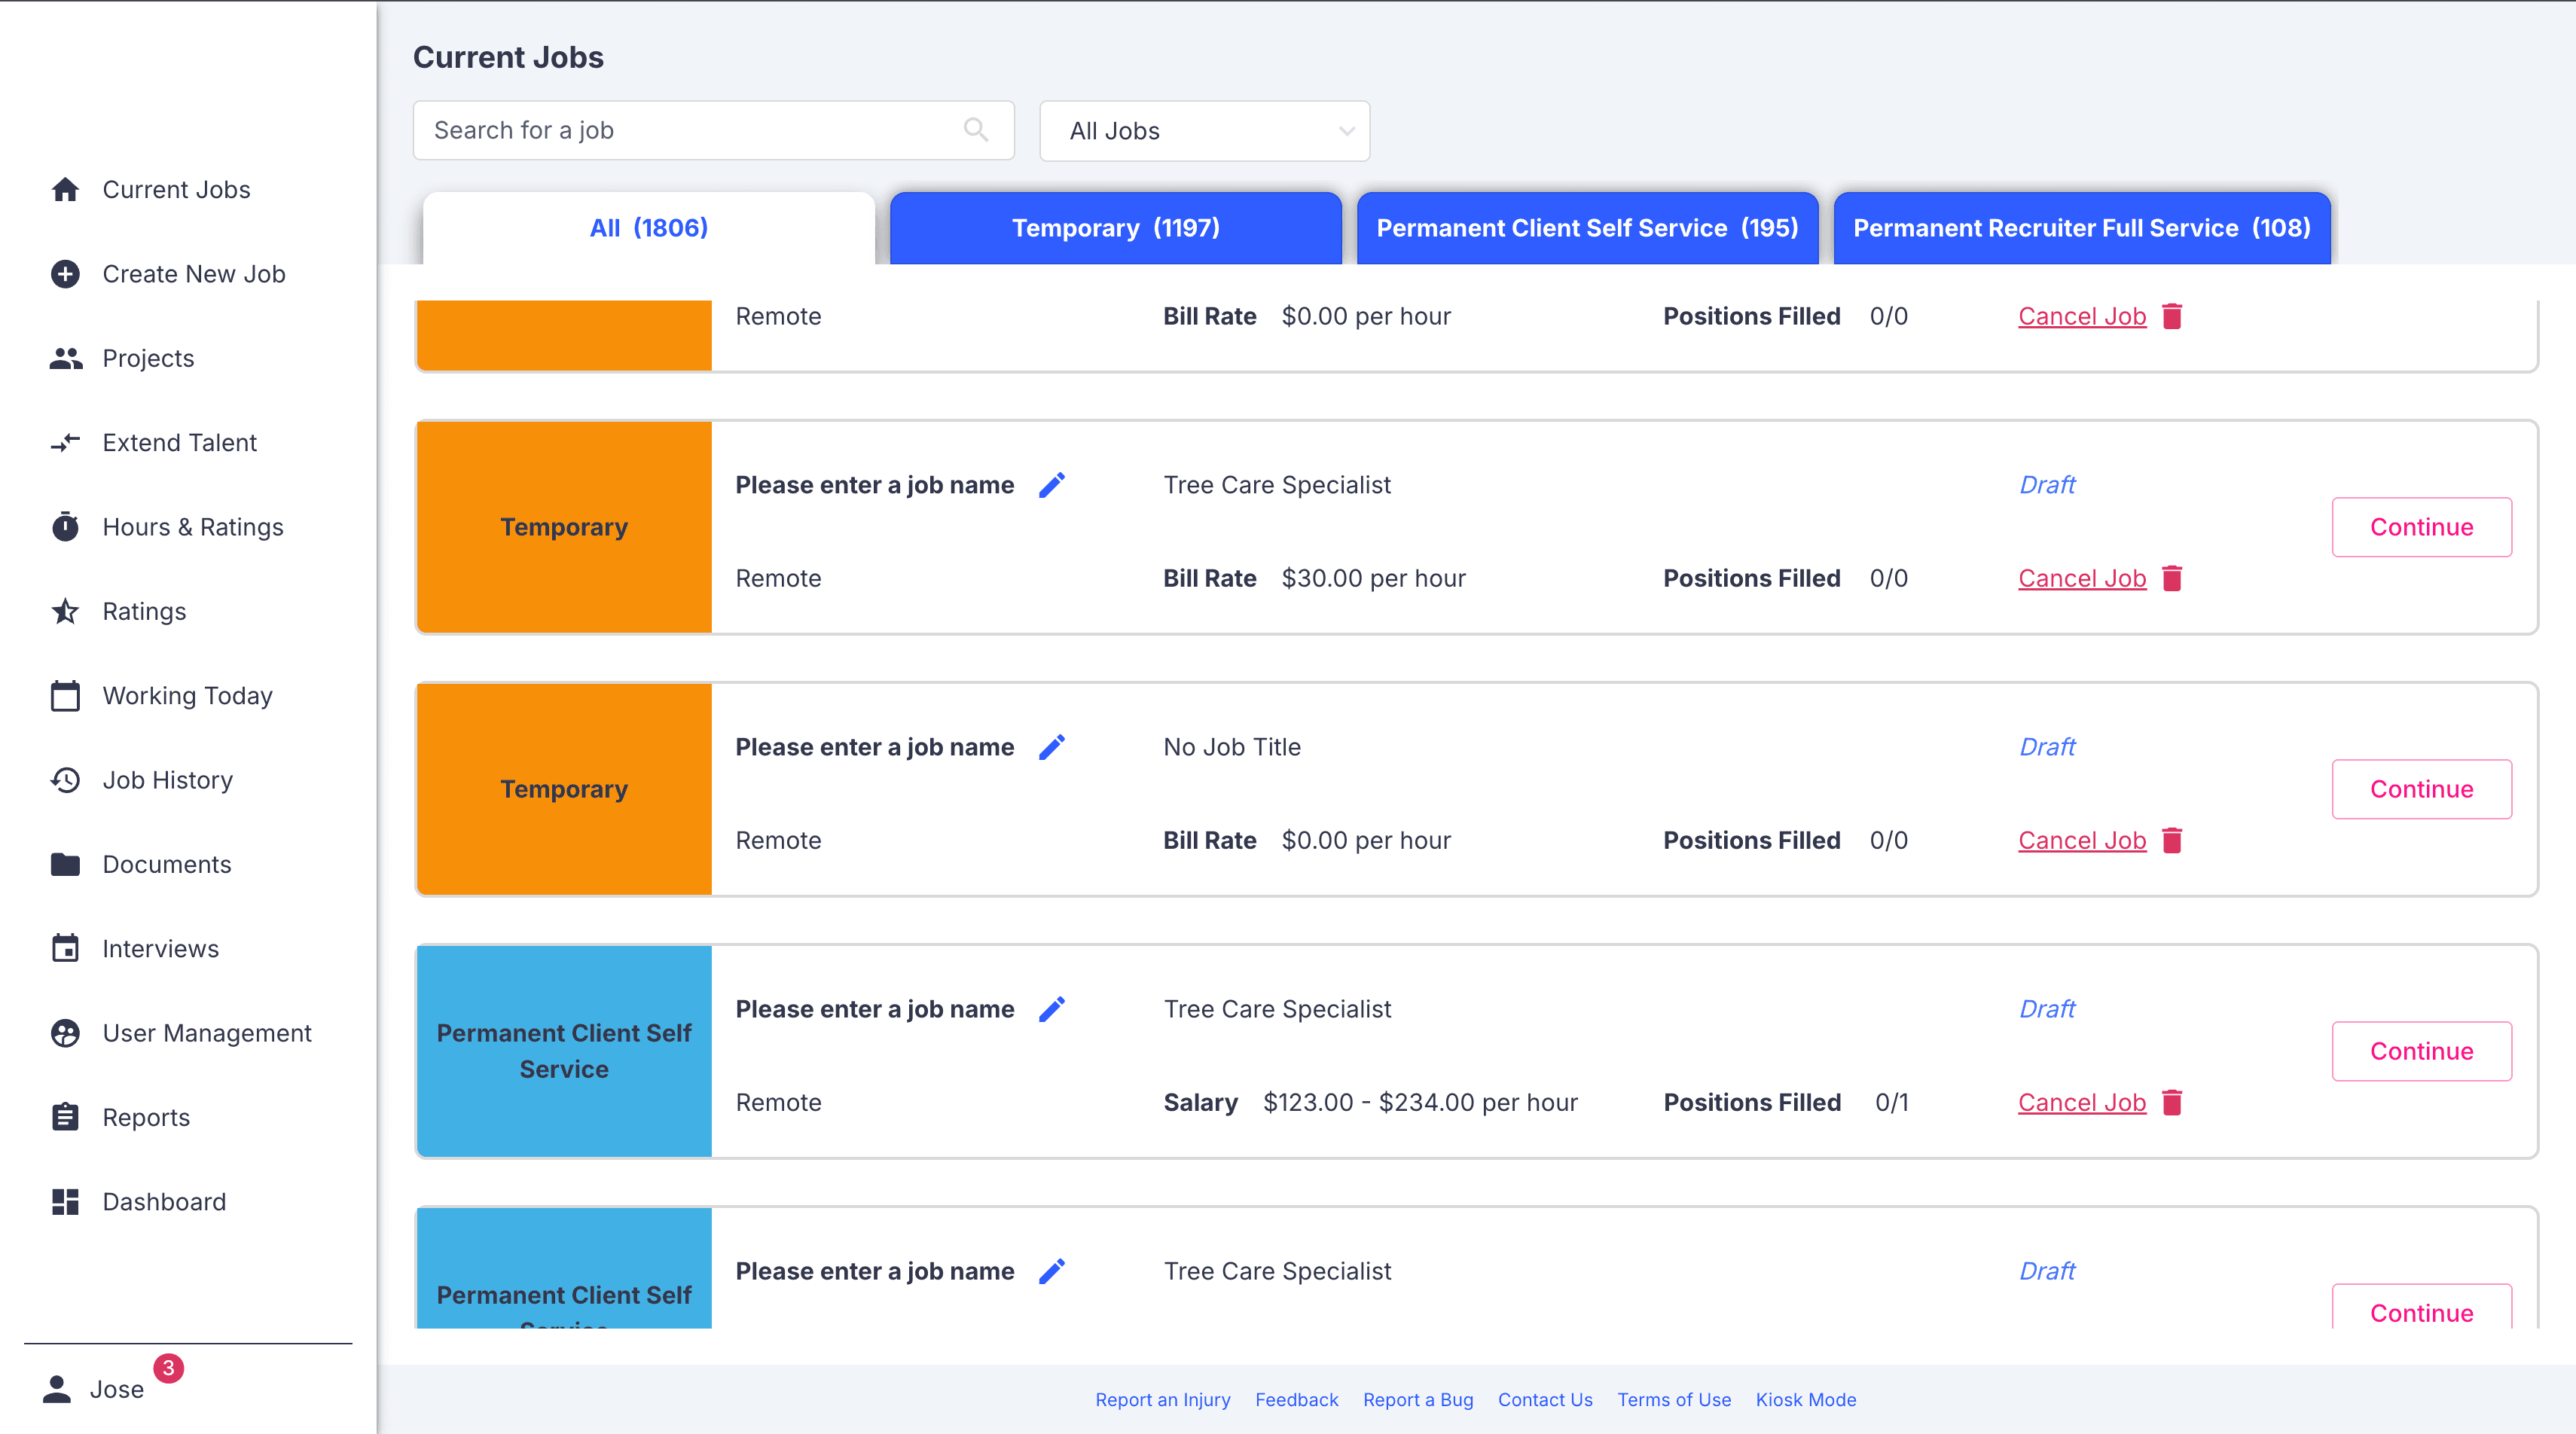This screenshot has height=1434, width=2576.
Task: Click the Extend Talent arrows icon
Action: pyautogui.click(x=66, y=443)
